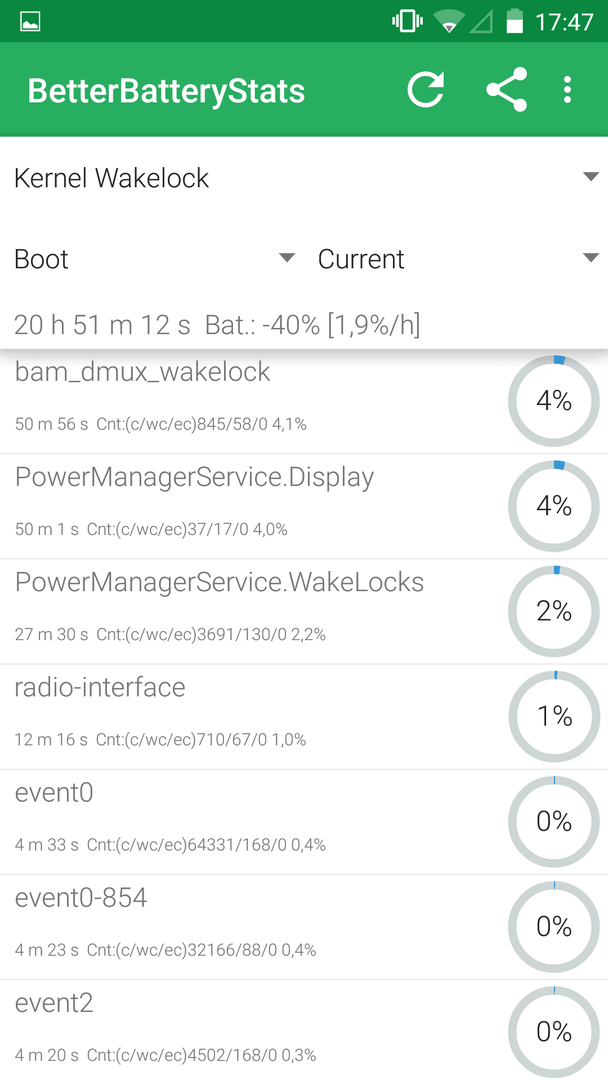608x1080 pixels.
Task: Tap the image notification icon in status bar
Action: pyautogui.click(x=30, y=22)
